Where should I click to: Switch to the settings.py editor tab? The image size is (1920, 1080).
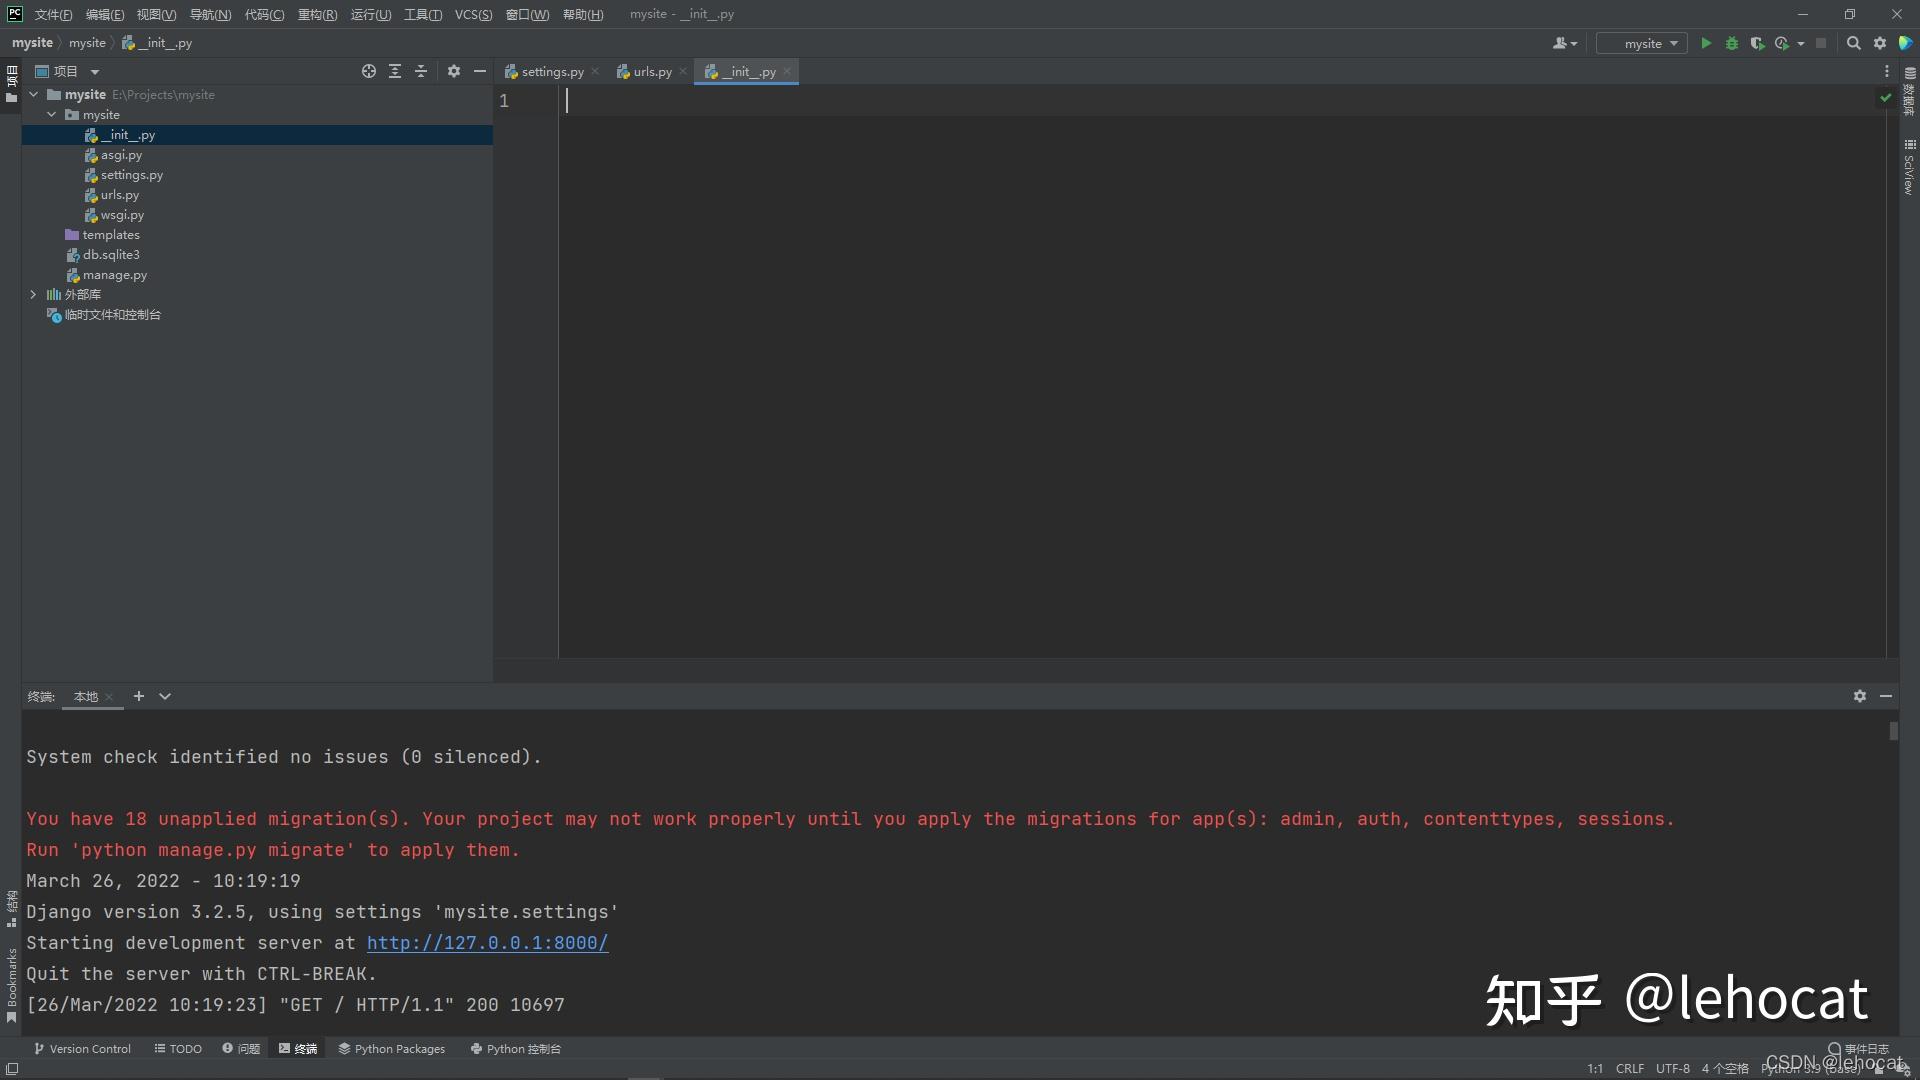(551, 71)
